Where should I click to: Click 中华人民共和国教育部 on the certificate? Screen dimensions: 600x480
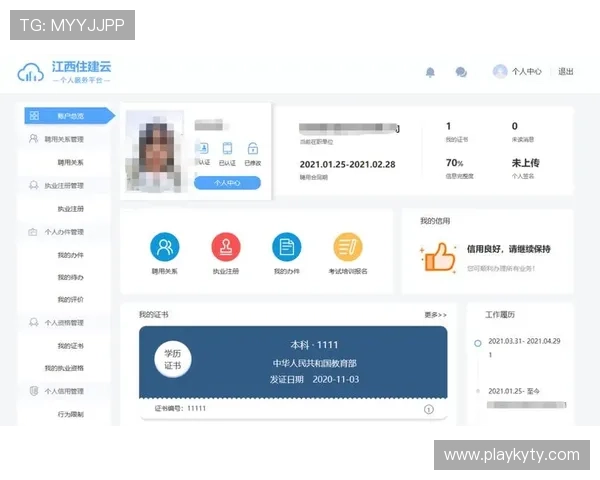[315, 363]
